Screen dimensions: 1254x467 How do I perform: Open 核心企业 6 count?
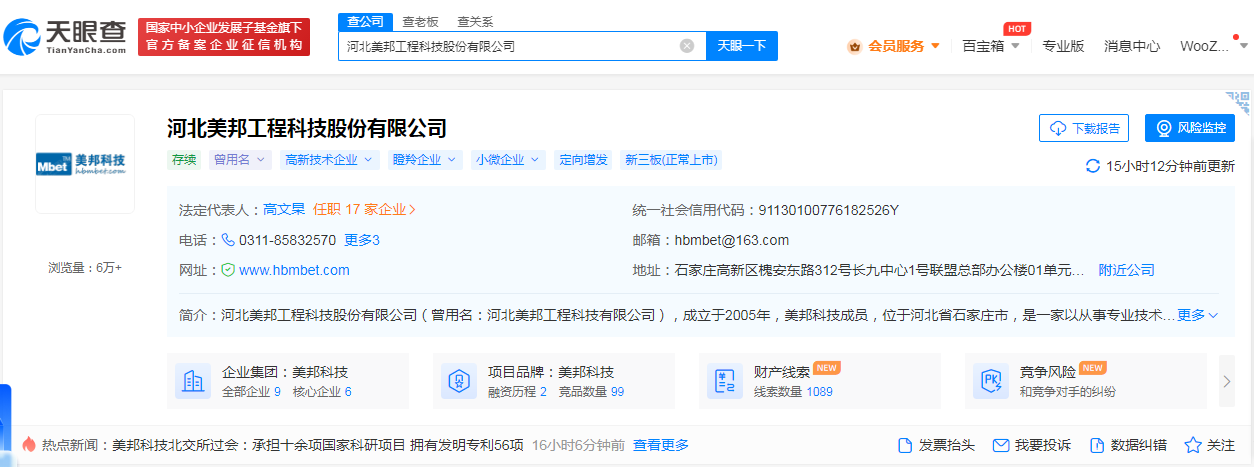322,392
